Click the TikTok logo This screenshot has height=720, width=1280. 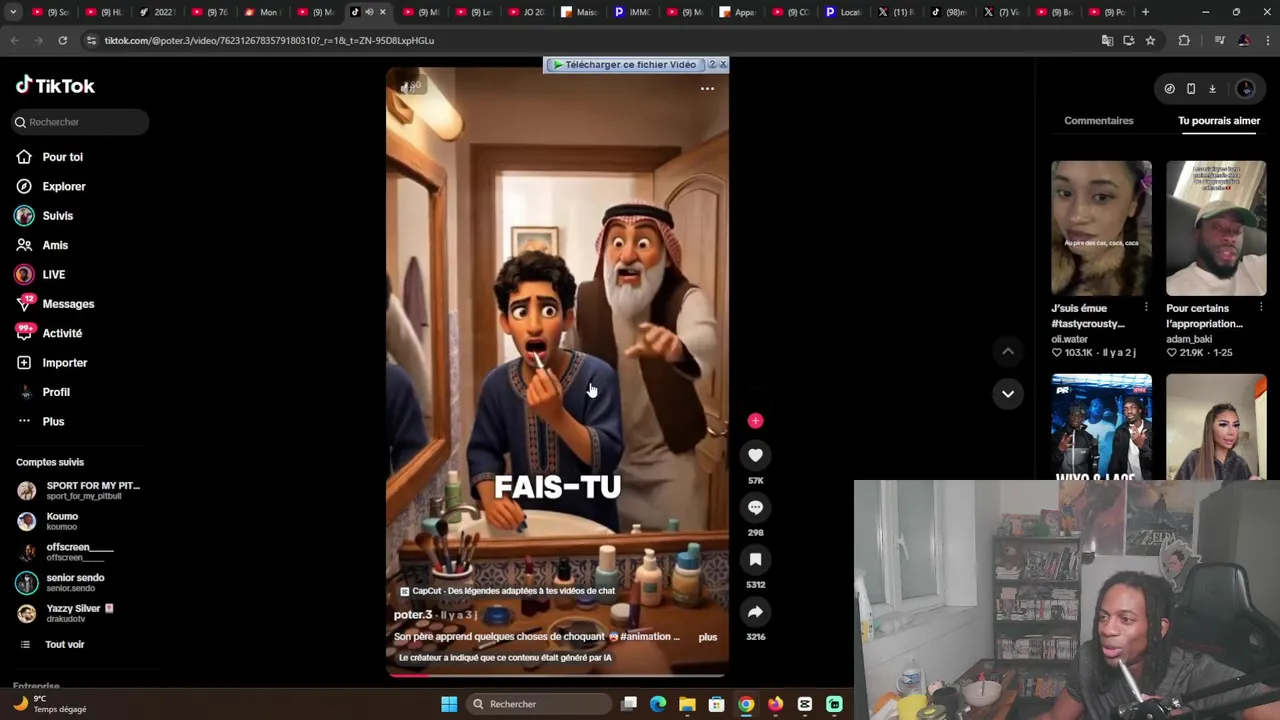point(55,86)
